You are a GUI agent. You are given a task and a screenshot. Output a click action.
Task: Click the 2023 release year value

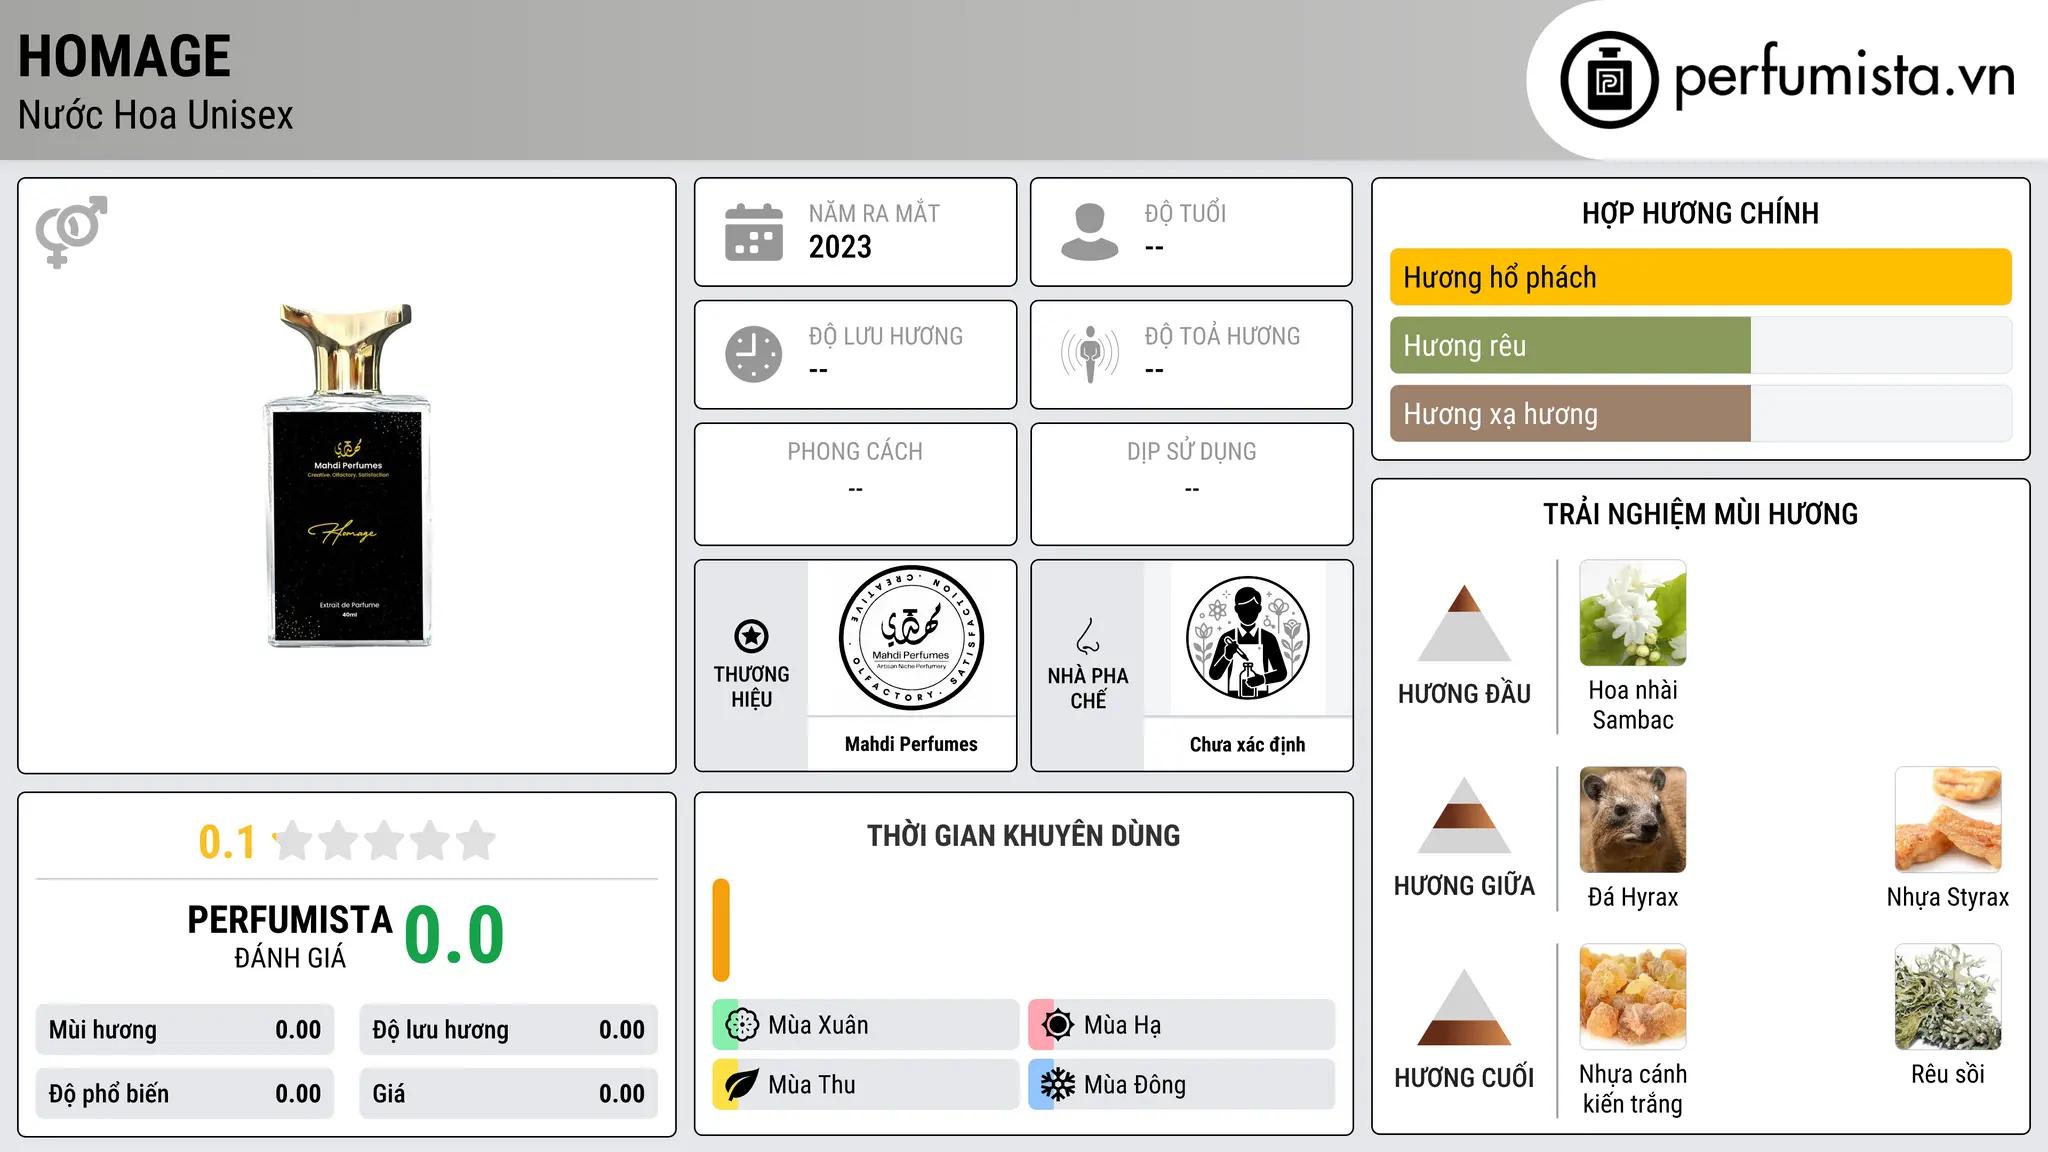point(840,247)
